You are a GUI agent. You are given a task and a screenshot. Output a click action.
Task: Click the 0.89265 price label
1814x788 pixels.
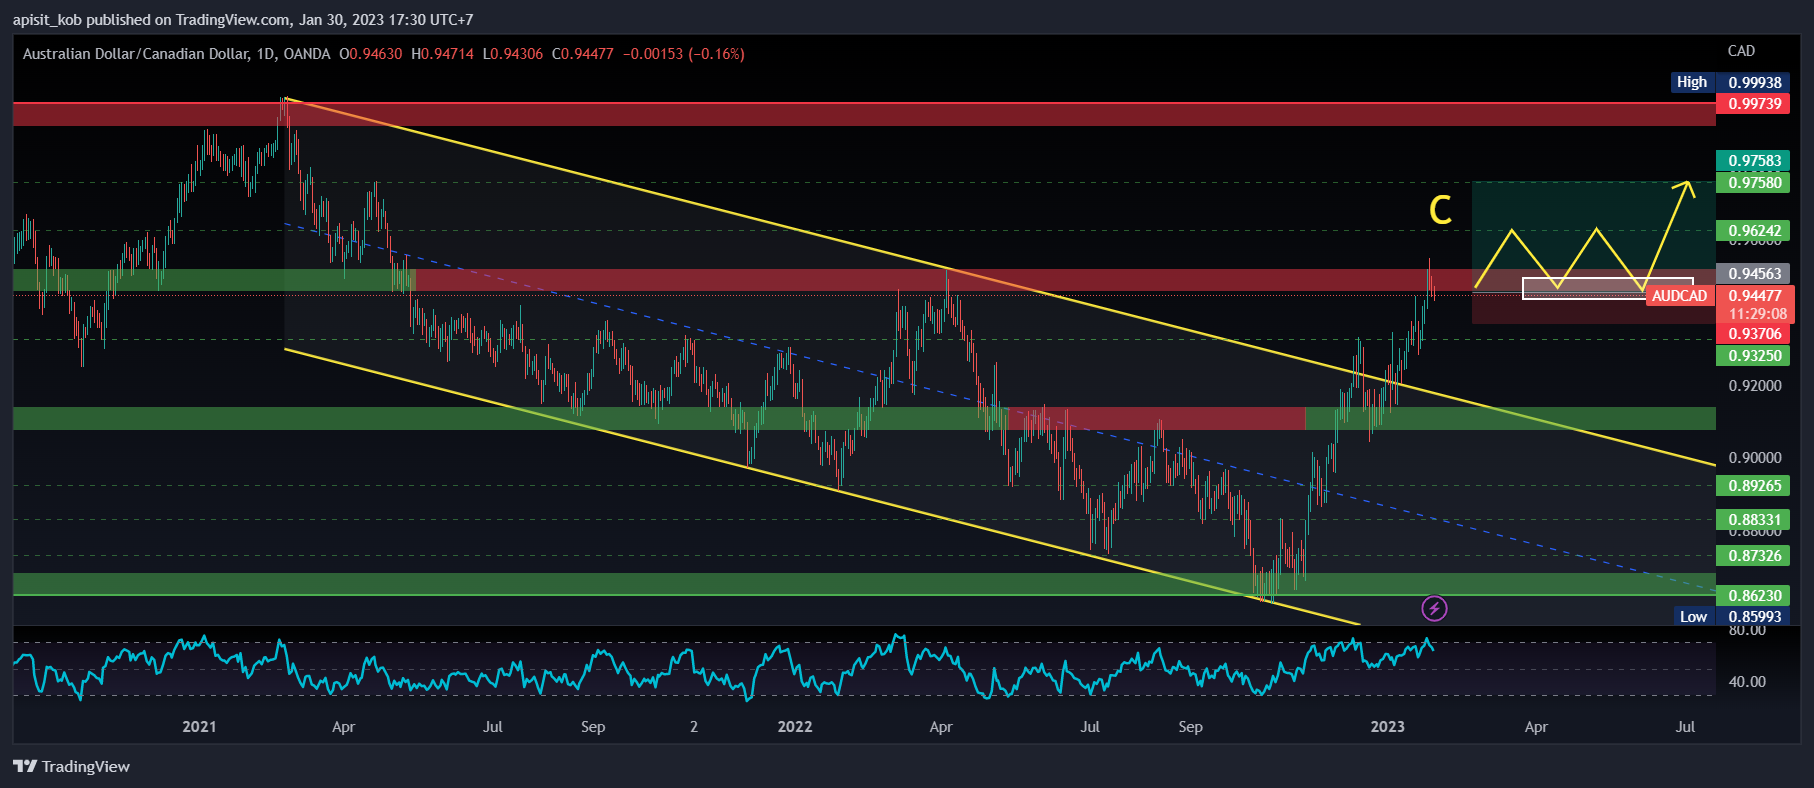click(1755, 485)
